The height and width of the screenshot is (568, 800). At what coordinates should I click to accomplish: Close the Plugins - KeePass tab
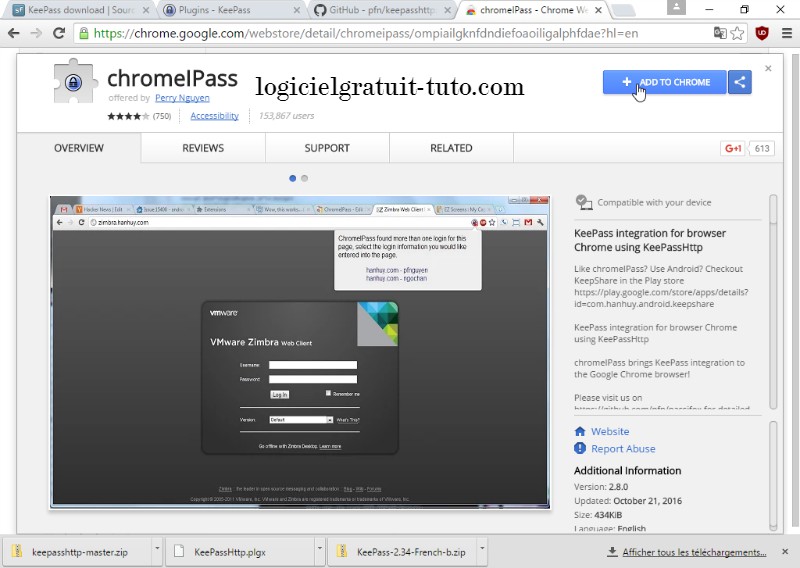coord(297,10)
